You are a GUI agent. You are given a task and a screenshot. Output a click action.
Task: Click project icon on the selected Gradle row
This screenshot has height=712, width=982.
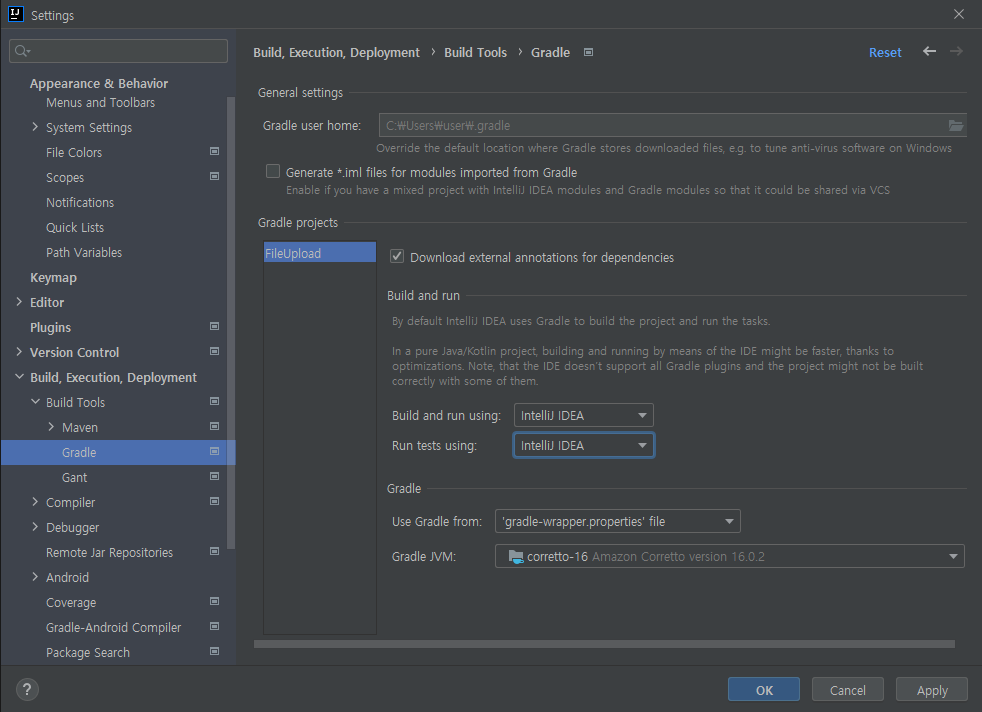[x=214, y=451]
